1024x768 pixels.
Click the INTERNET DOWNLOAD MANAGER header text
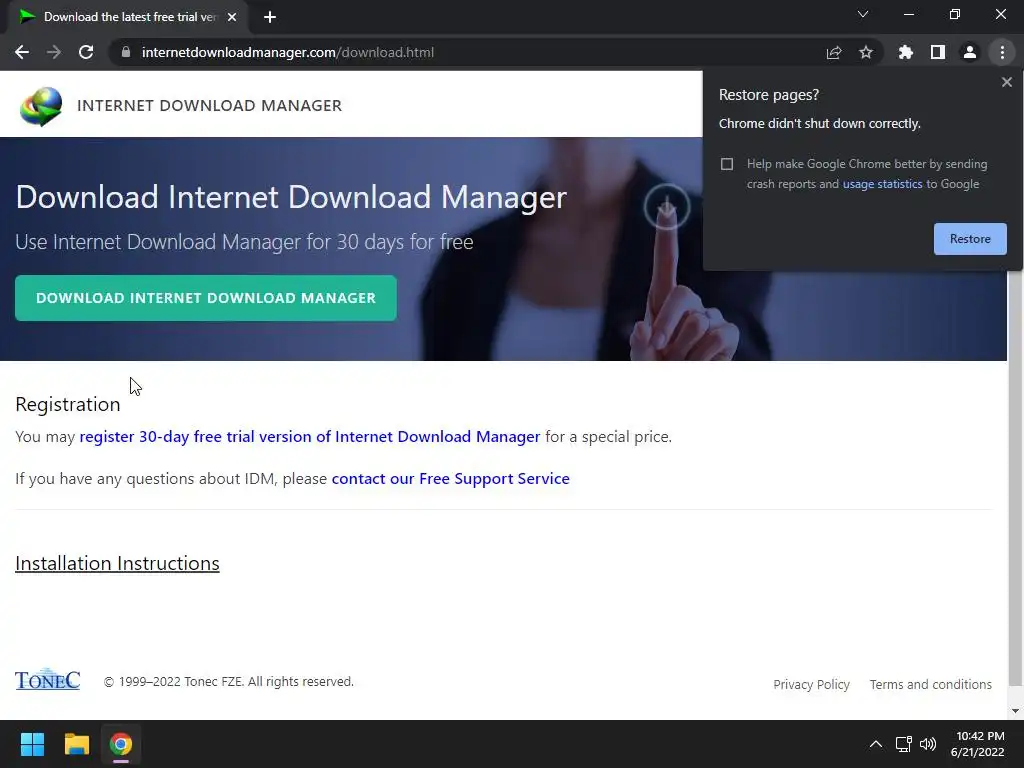210,106
